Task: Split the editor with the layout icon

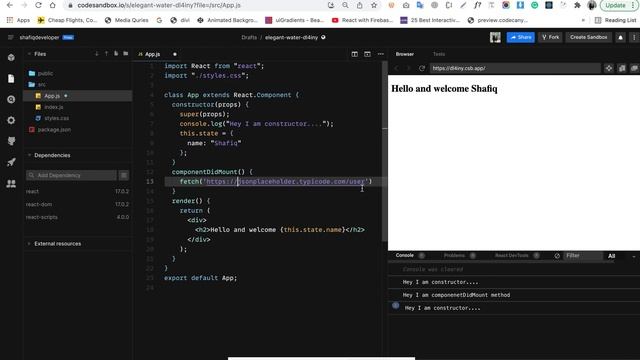Action: (x=354, y=54)
